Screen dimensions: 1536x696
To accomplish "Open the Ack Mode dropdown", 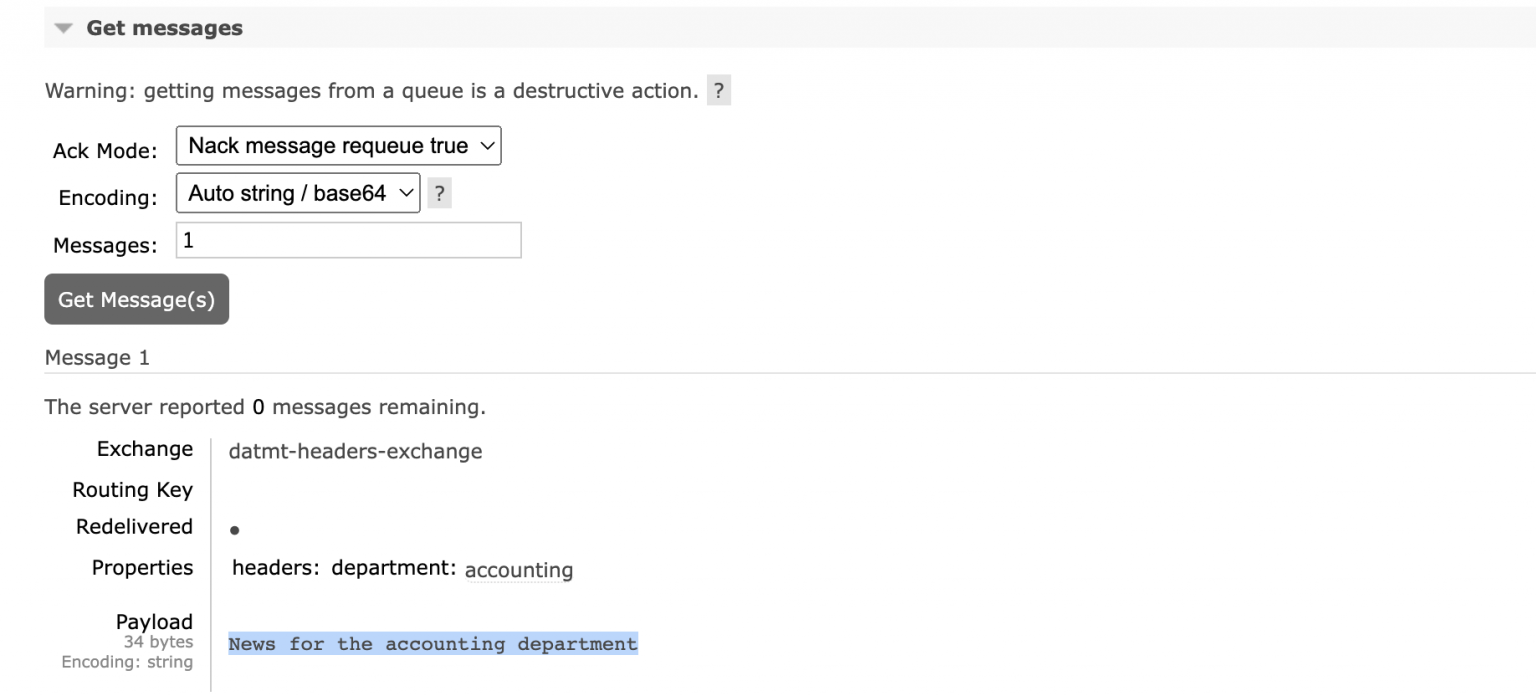I will [x=338, y=146].
